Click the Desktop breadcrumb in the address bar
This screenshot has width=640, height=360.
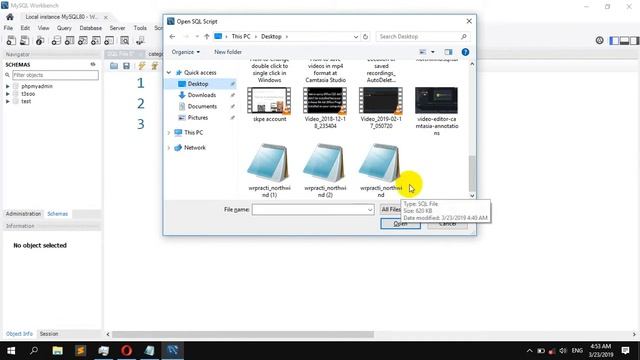click(271, 36)
